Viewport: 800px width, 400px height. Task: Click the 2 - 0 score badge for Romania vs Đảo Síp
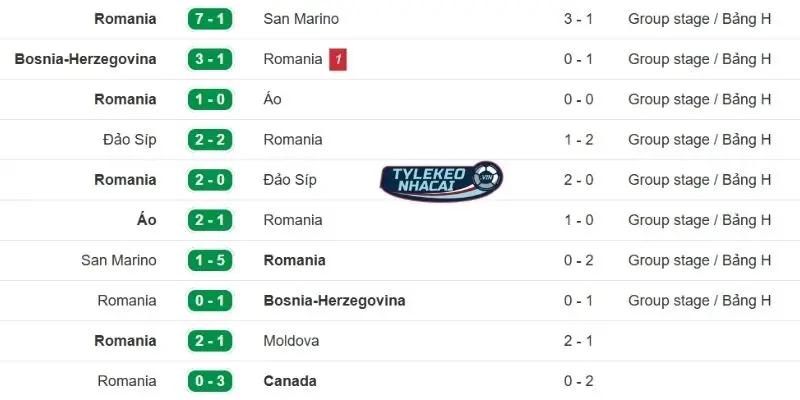[x=210, y=180]
